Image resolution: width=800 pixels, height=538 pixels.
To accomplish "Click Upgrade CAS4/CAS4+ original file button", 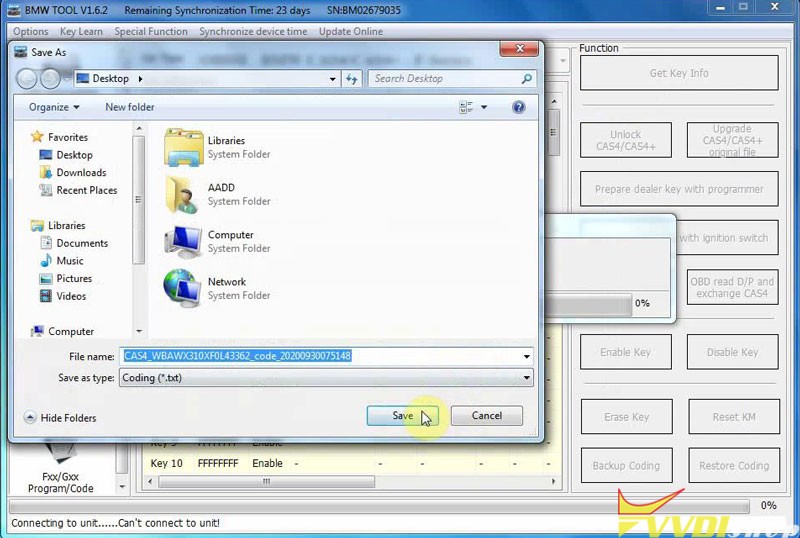I will pyautogui.click(x=732, y=140).
